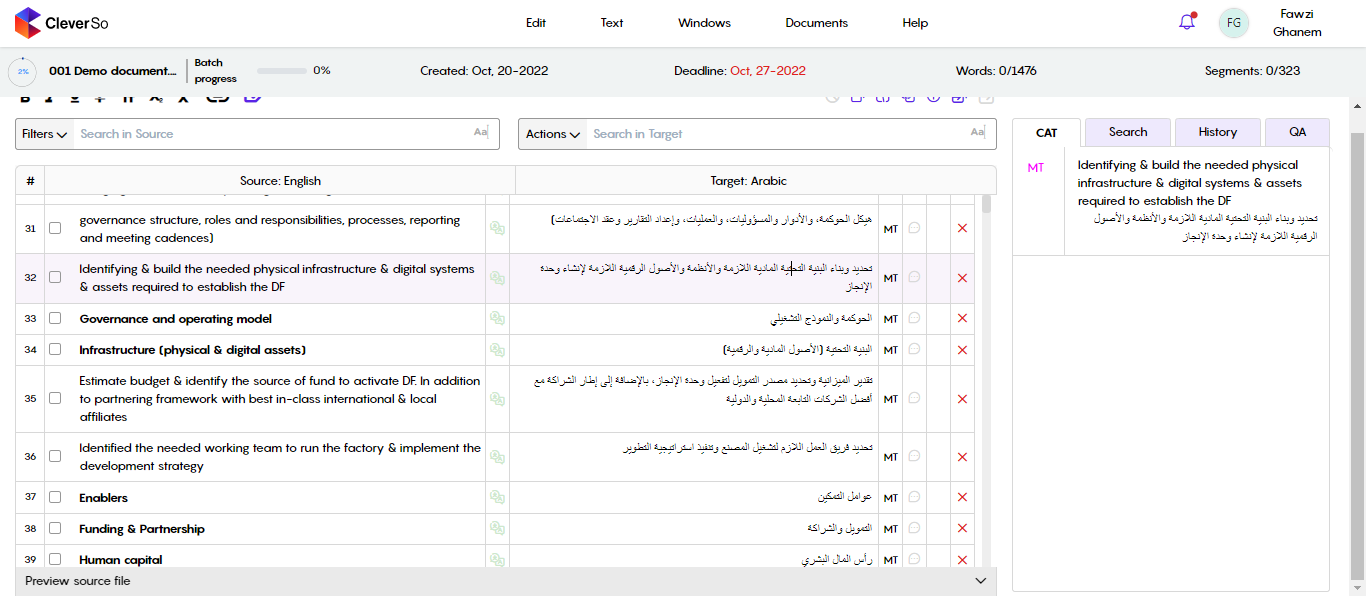Open the Edit menu

click(536, 23)
